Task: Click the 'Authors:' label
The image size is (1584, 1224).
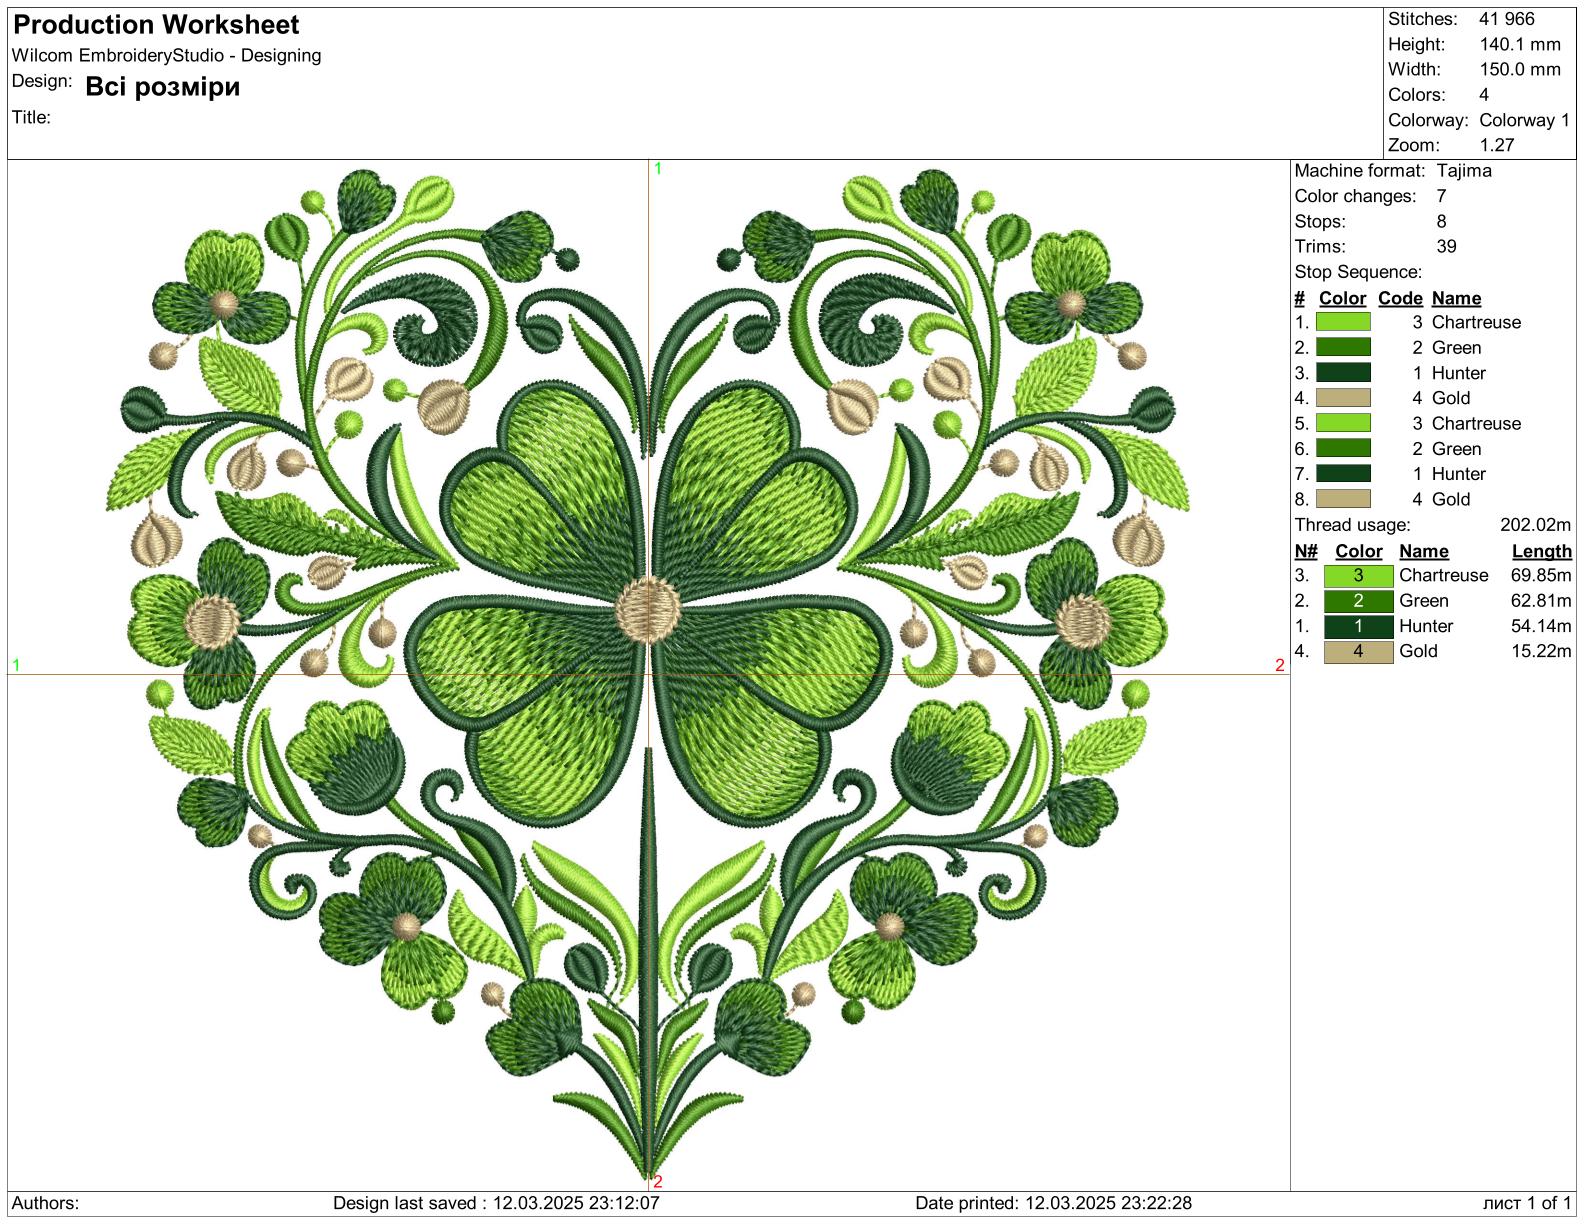Action: 46,1203
